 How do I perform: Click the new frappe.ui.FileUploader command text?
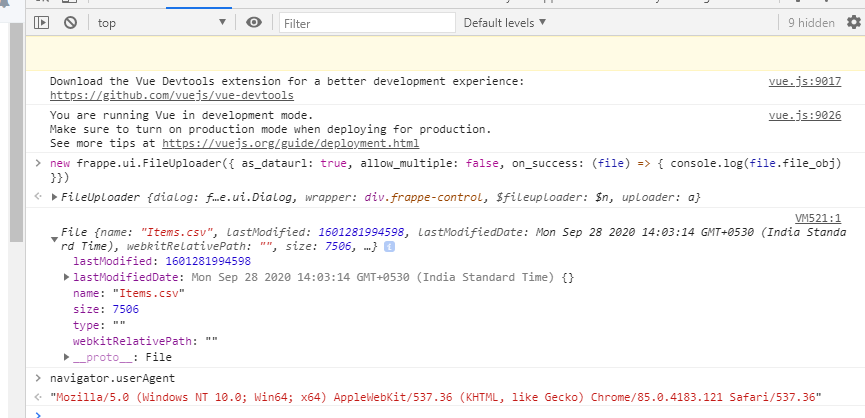click(445, 170)
